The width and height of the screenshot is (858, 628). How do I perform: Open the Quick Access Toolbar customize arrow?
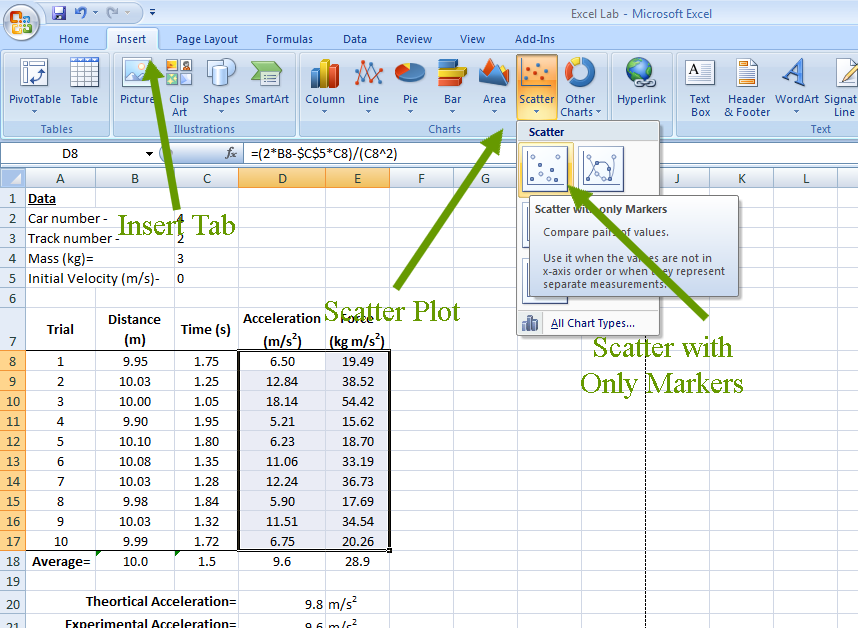153,12
